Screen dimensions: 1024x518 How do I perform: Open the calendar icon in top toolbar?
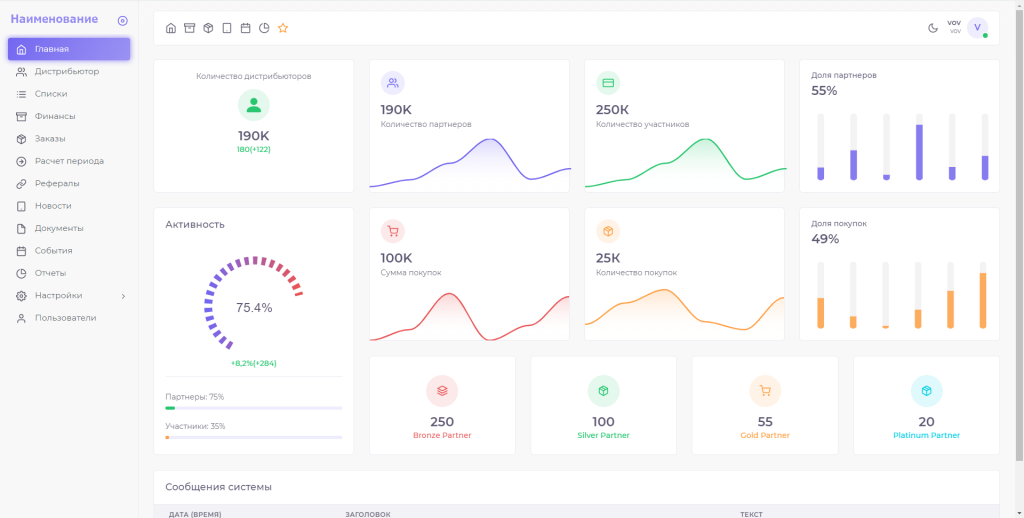coord(245,28)
